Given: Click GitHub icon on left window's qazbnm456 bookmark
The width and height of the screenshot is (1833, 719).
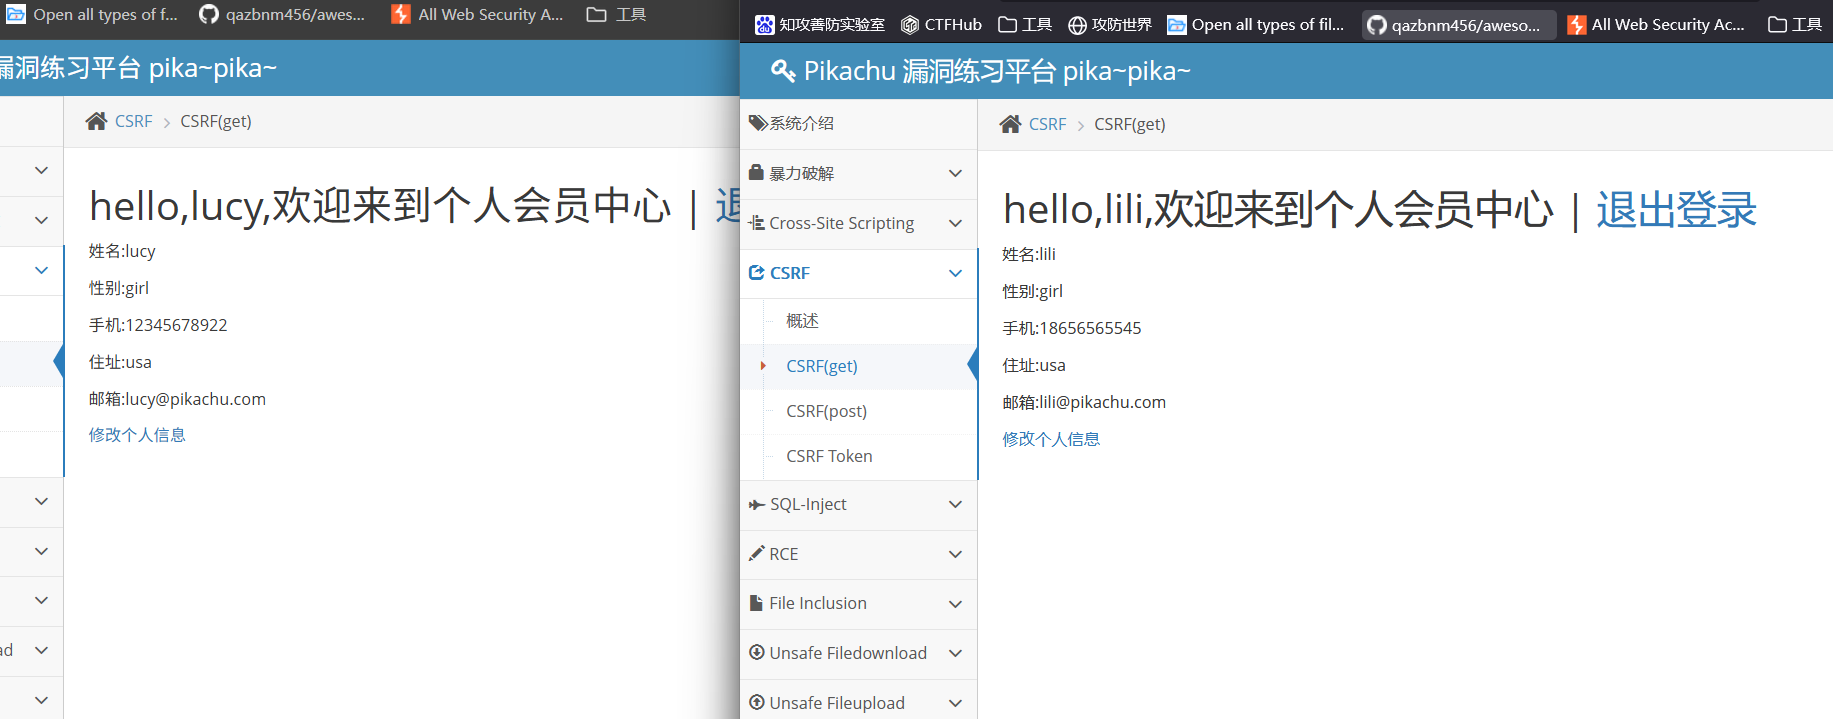Looking at the screenshot, I should click(x=209, y=14).
